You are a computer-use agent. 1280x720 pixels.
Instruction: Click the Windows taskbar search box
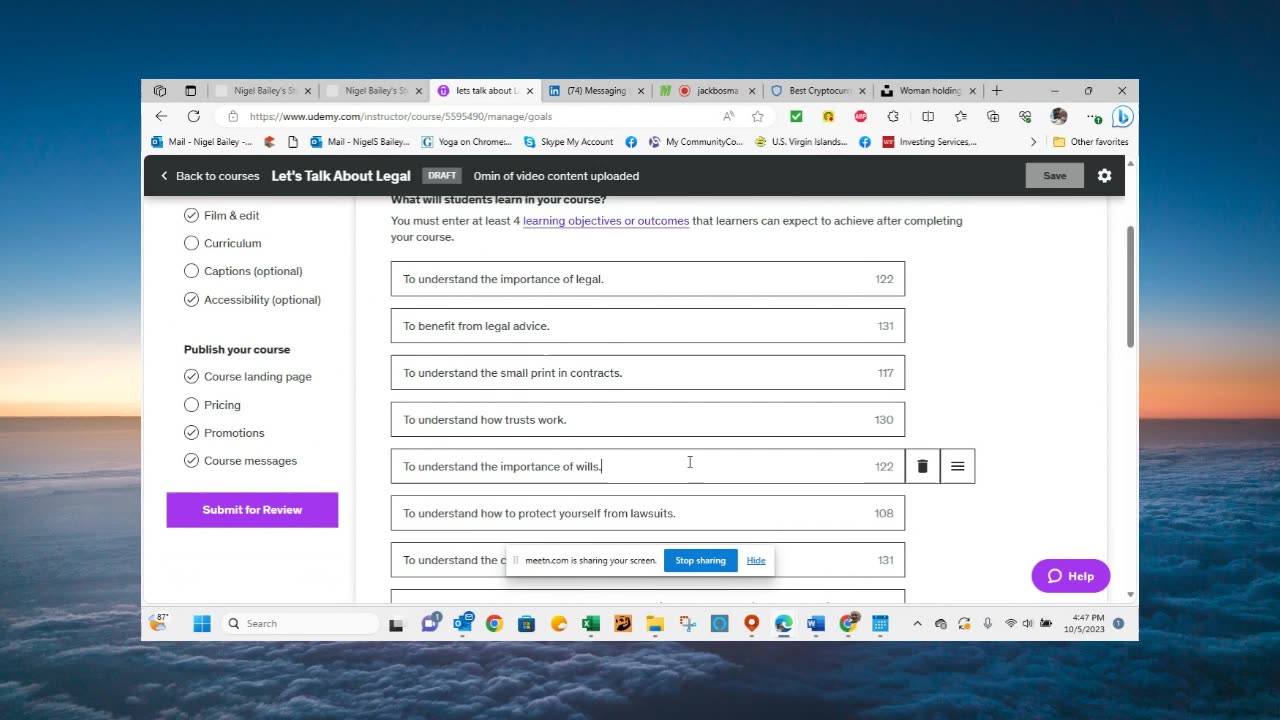(300, 623)
